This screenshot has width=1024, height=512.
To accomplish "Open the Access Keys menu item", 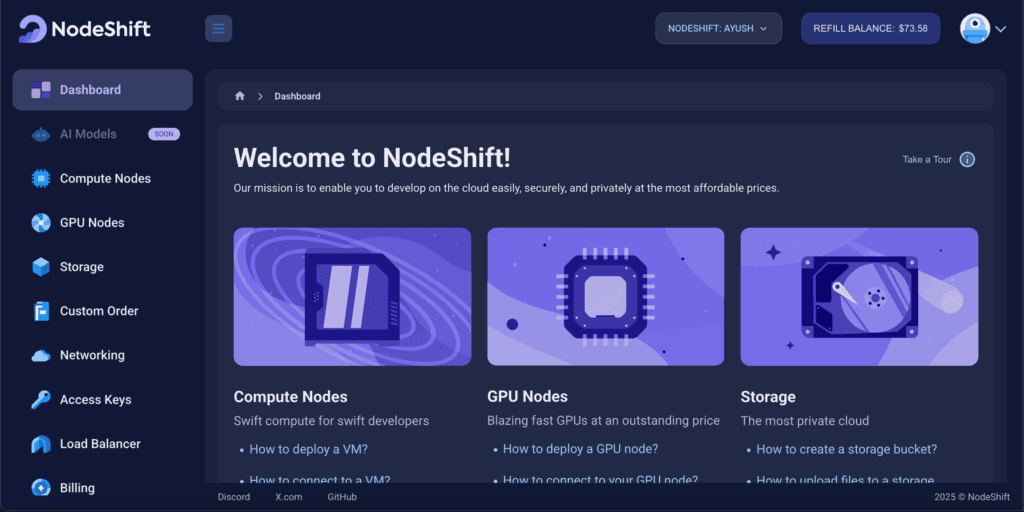I will (103, 400).
